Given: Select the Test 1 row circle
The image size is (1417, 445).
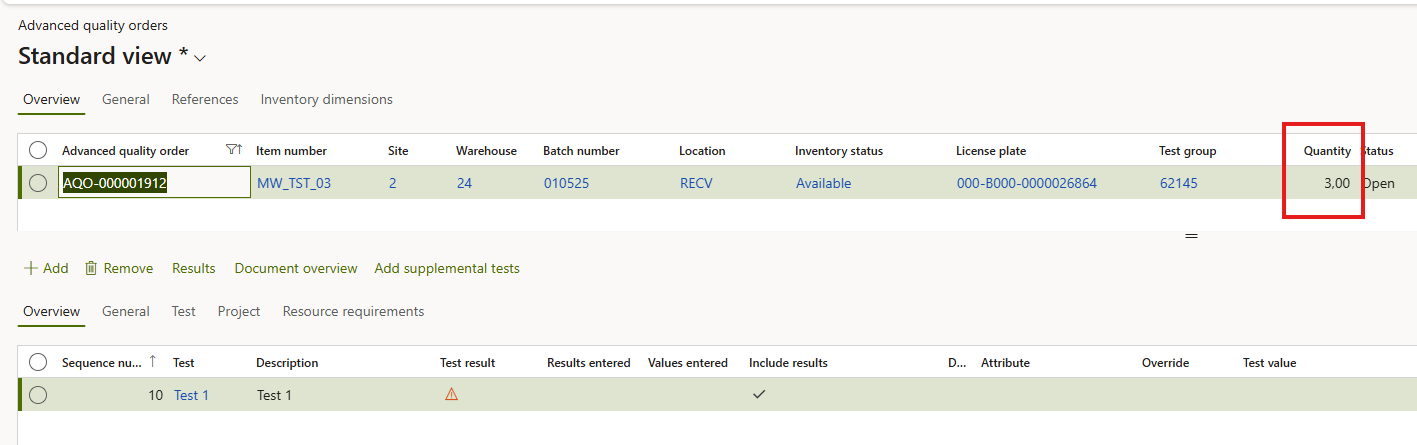Looking at the screenshot, I should tap(38, 395).
